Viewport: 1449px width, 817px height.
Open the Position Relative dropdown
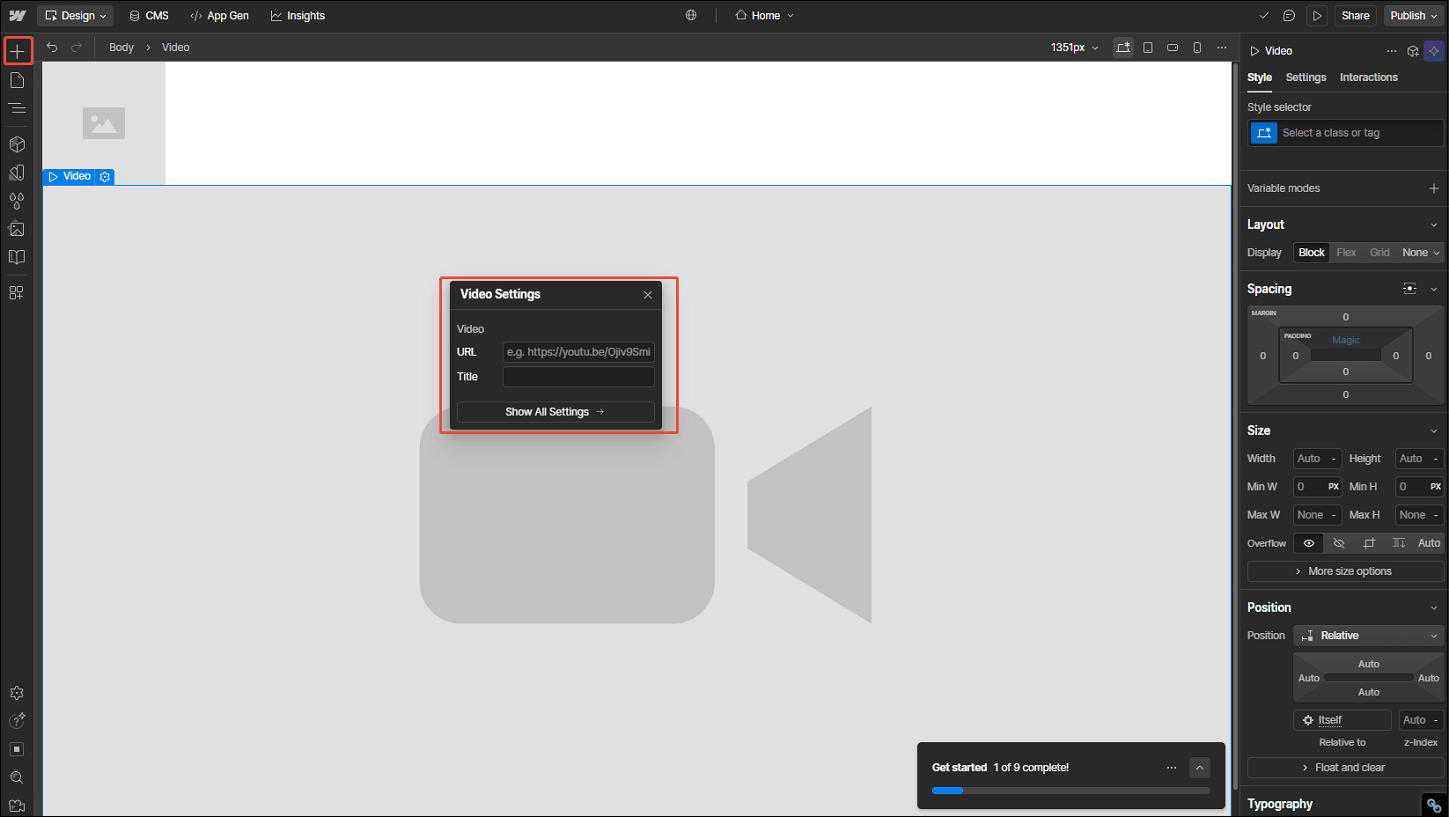pos(1368,635)
